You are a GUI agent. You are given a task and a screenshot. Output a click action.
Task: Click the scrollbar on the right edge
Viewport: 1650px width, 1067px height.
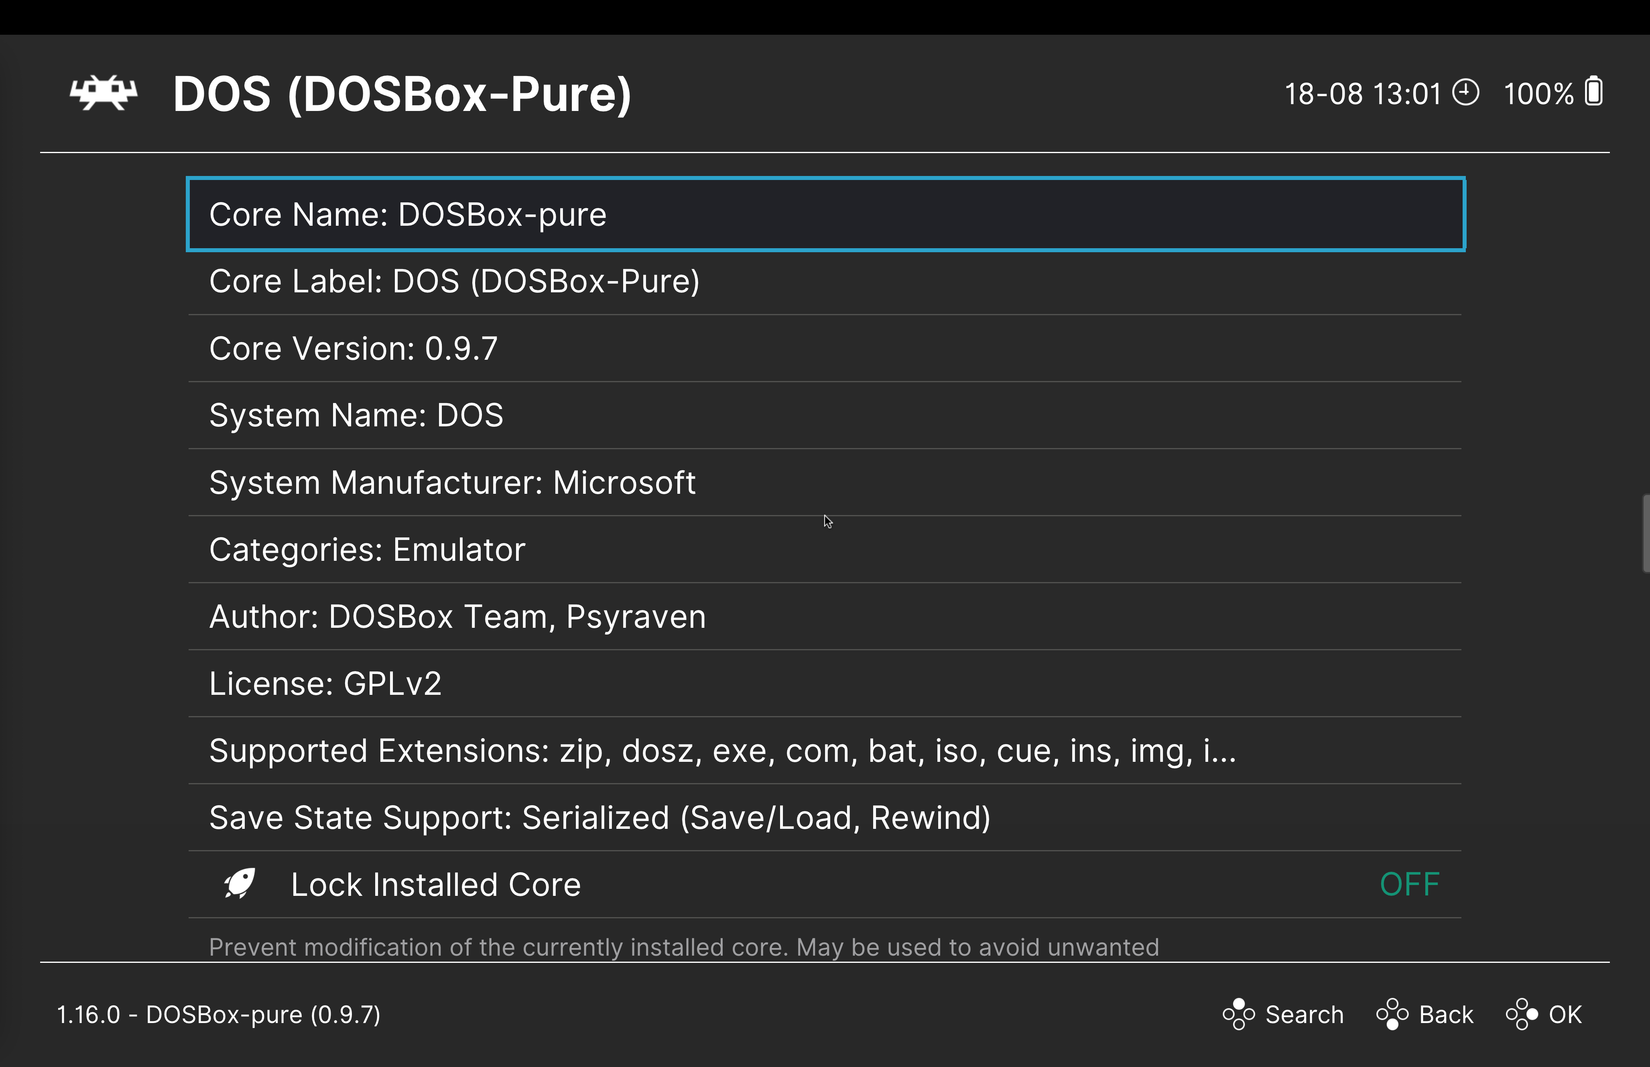click(x=1643, y=530)
